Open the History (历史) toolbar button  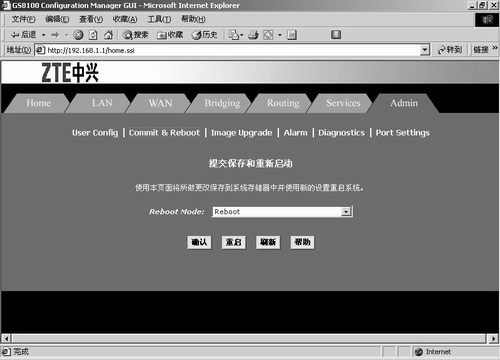204,35
